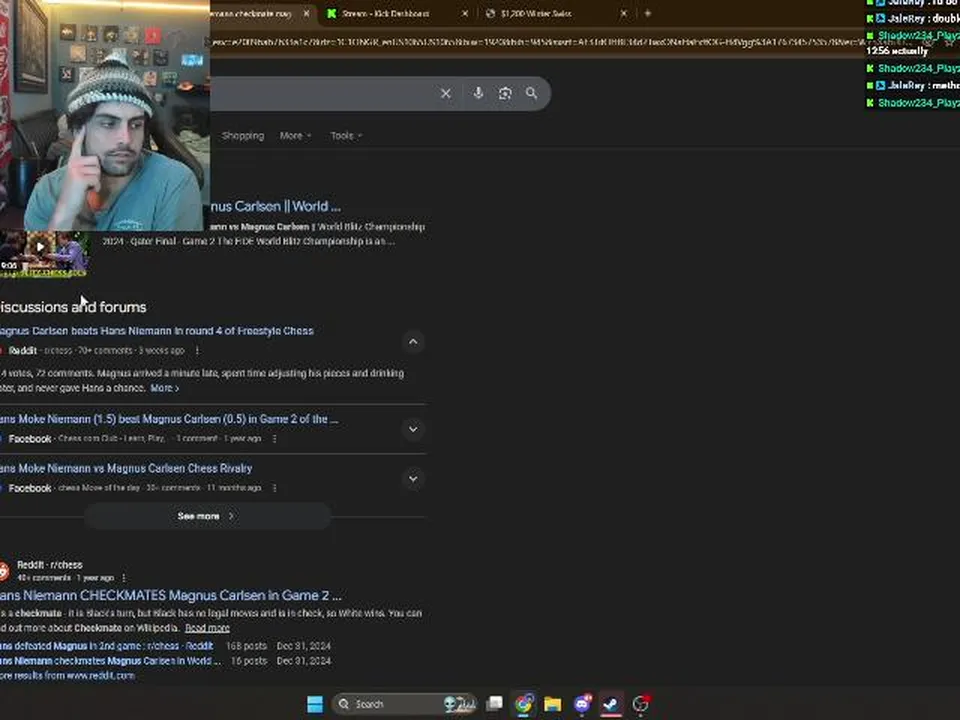Image resolution: width=960 pixels, height=720 pixels.
Task: Open options menu for Facebook Game 2 post
Action: [274, 439]
